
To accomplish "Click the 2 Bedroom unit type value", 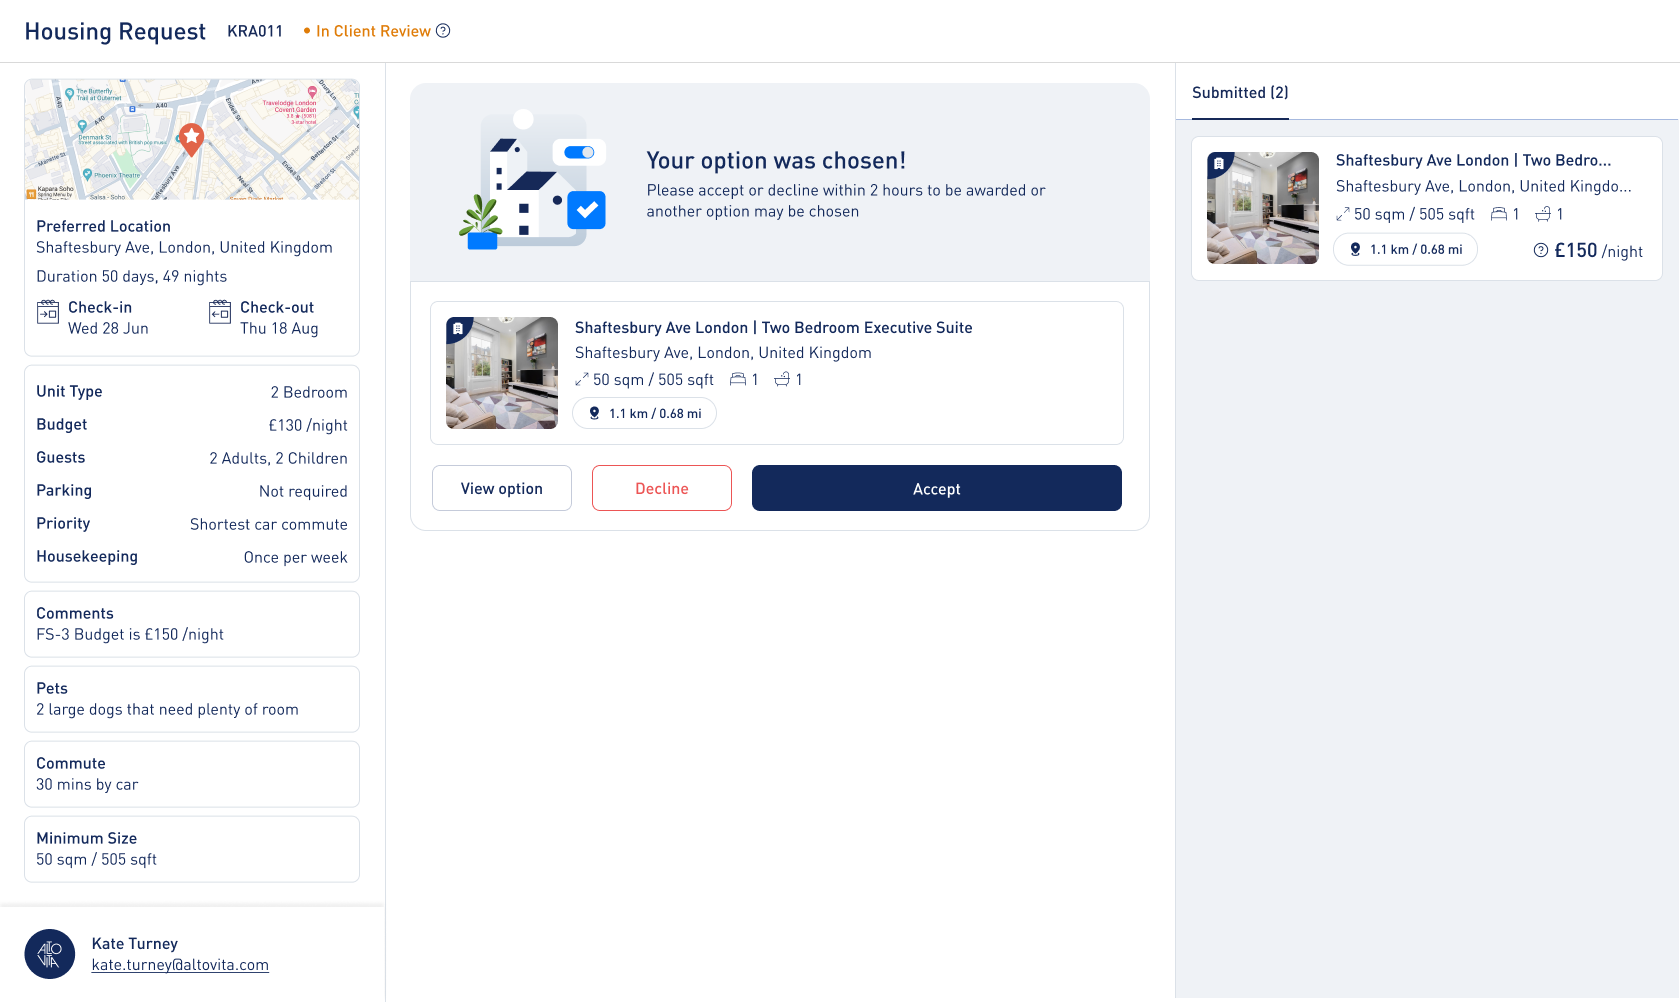I will (309, 393).
